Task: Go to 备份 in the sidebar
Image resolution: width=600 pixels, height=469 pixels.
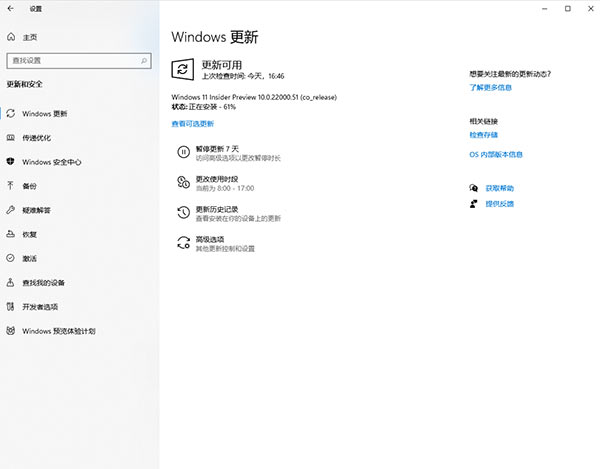Action: click(x=29, y=186)
